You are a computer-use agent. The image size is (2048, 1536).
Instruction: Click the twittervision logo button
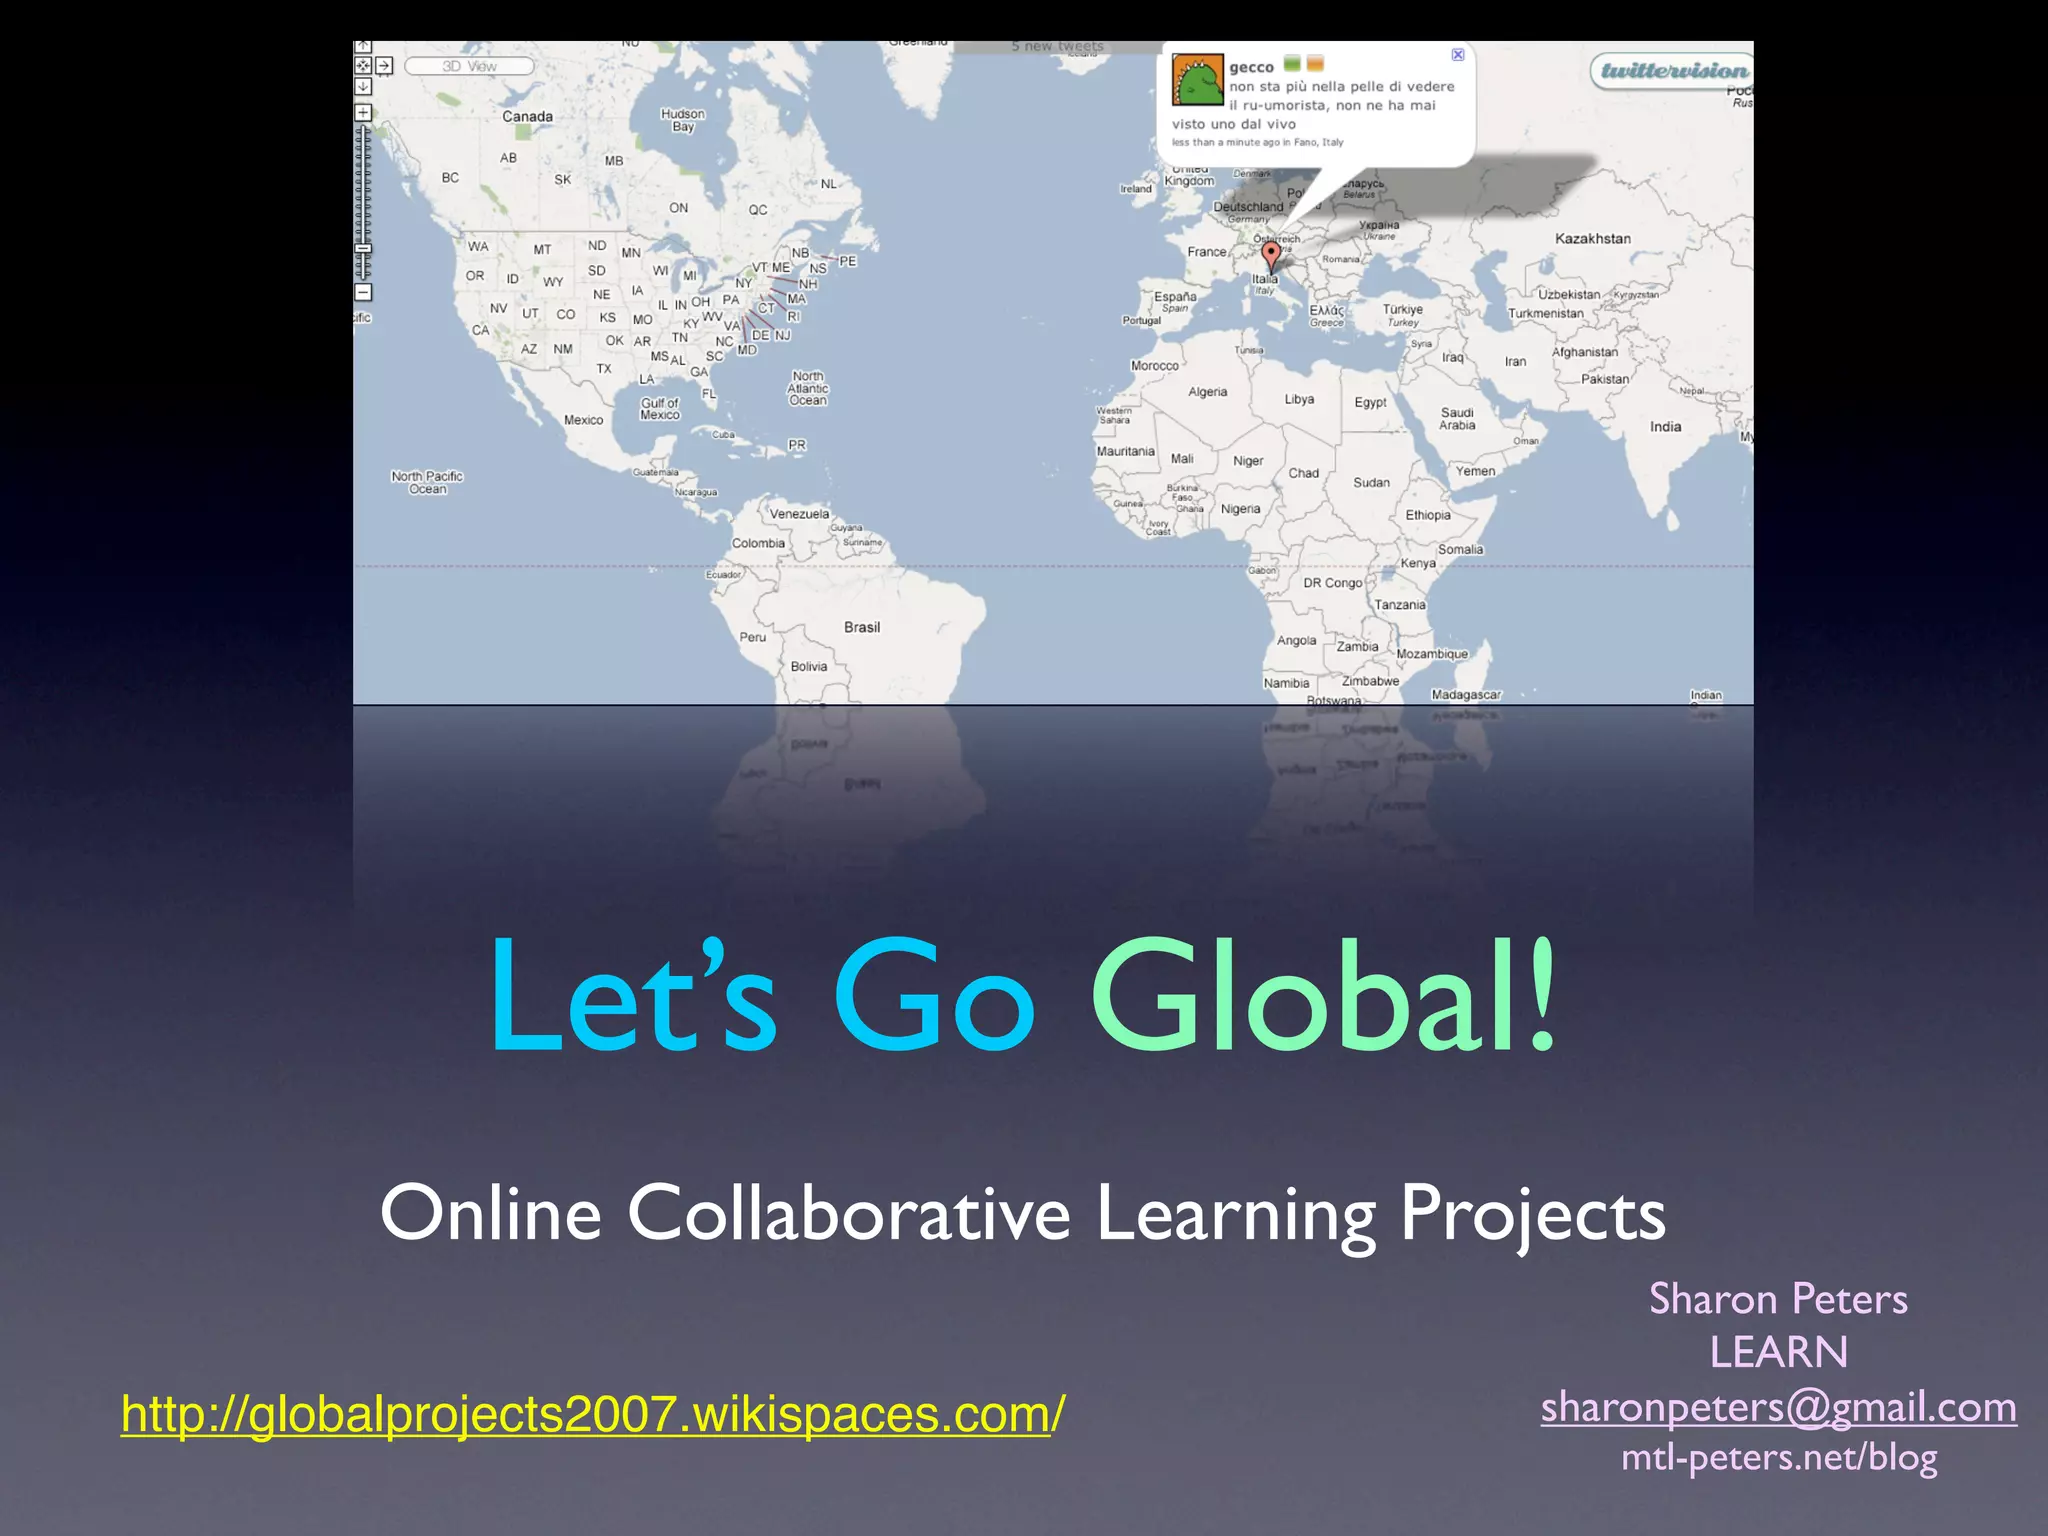click(1674, 70)
